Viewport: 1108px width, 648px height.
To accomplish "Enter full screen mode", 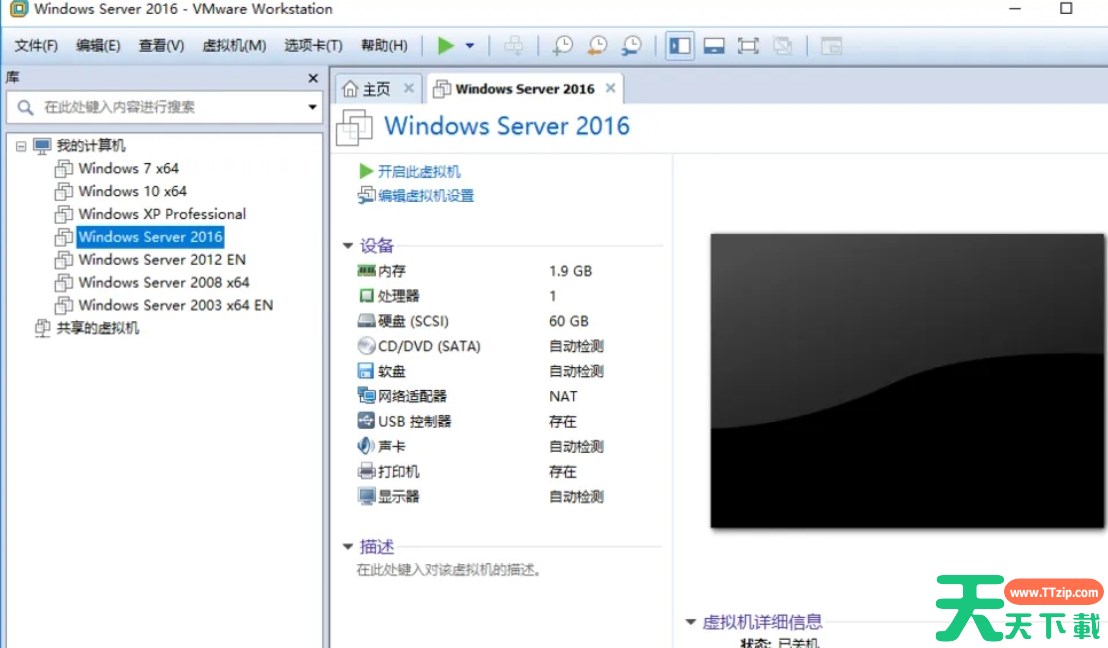I will pos(747,45).
